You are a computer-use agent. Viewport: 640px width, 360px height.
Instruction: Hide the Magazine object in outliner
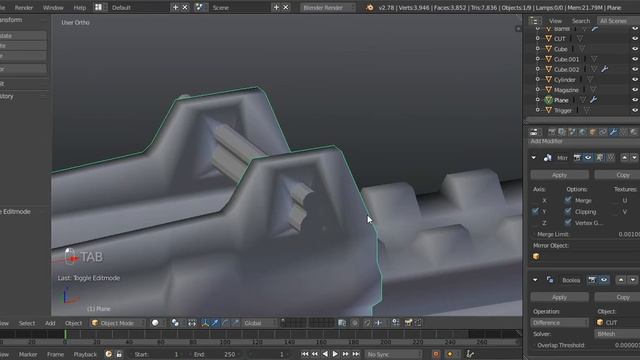pos(635,89)
